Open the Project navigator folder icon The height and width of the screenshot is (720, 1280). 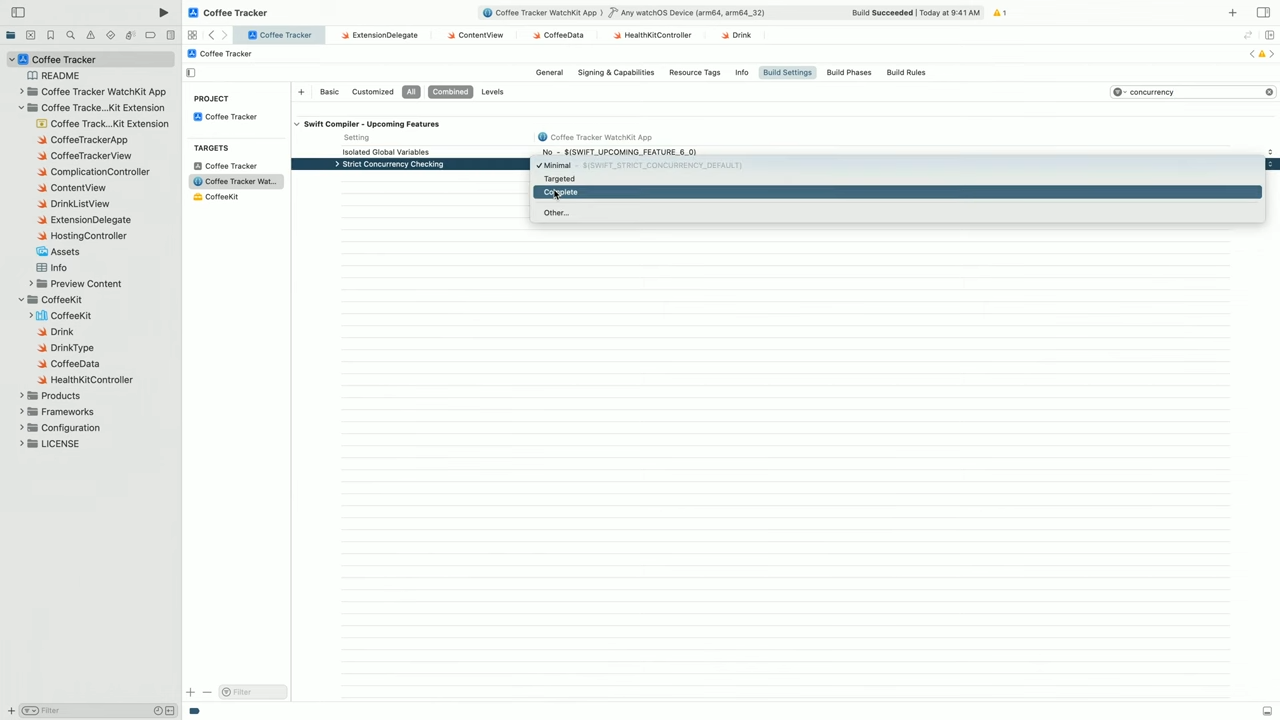(11, 35)
